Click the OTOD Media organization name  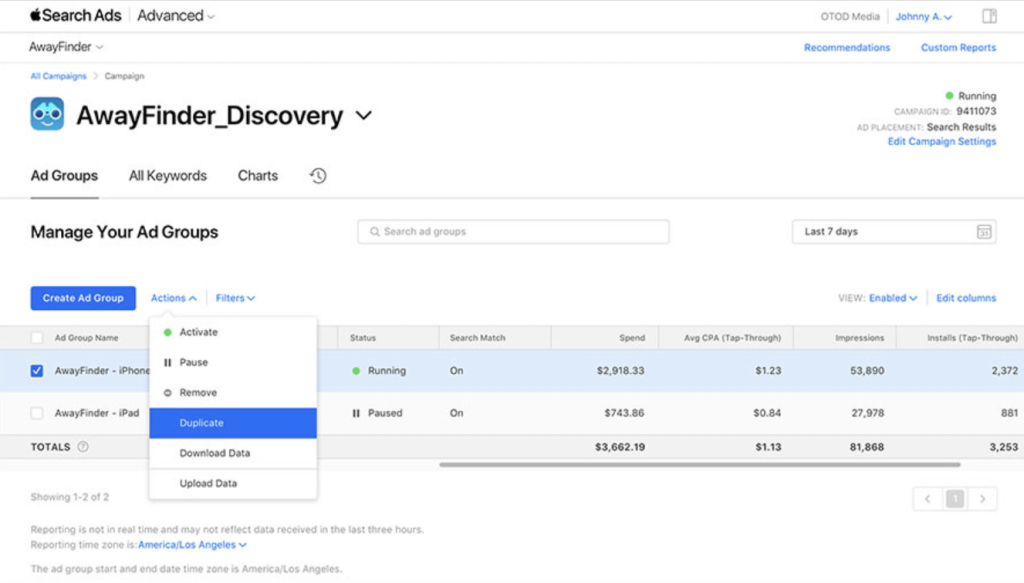(850, 16)
